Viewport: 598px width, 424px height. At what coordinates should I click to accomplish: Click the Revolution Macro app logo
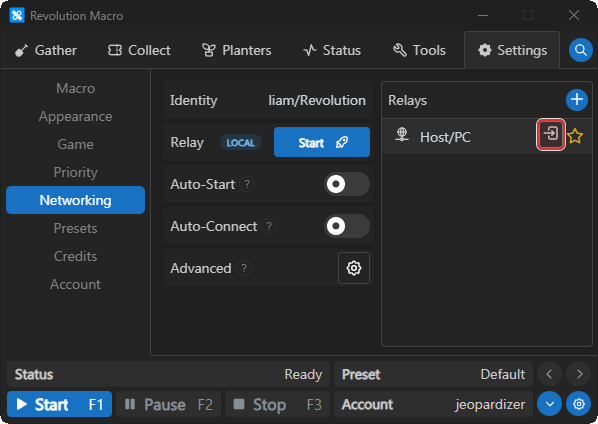[17, 15]
